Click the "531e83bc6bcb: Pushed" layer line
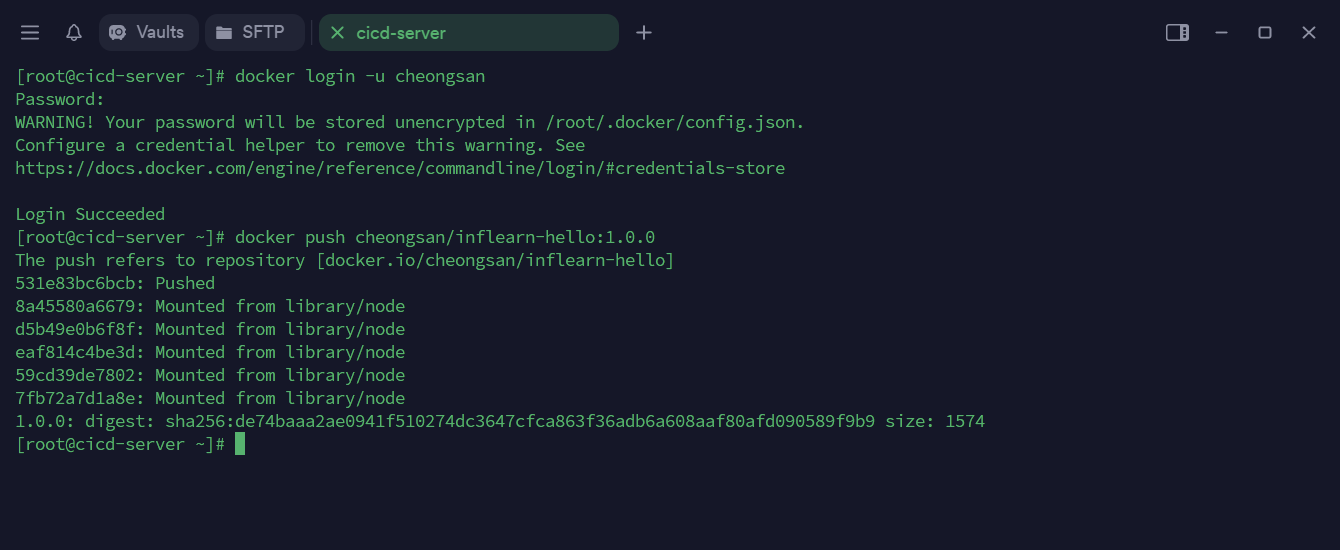This screenshot has height=550, width=1340. 115,283
